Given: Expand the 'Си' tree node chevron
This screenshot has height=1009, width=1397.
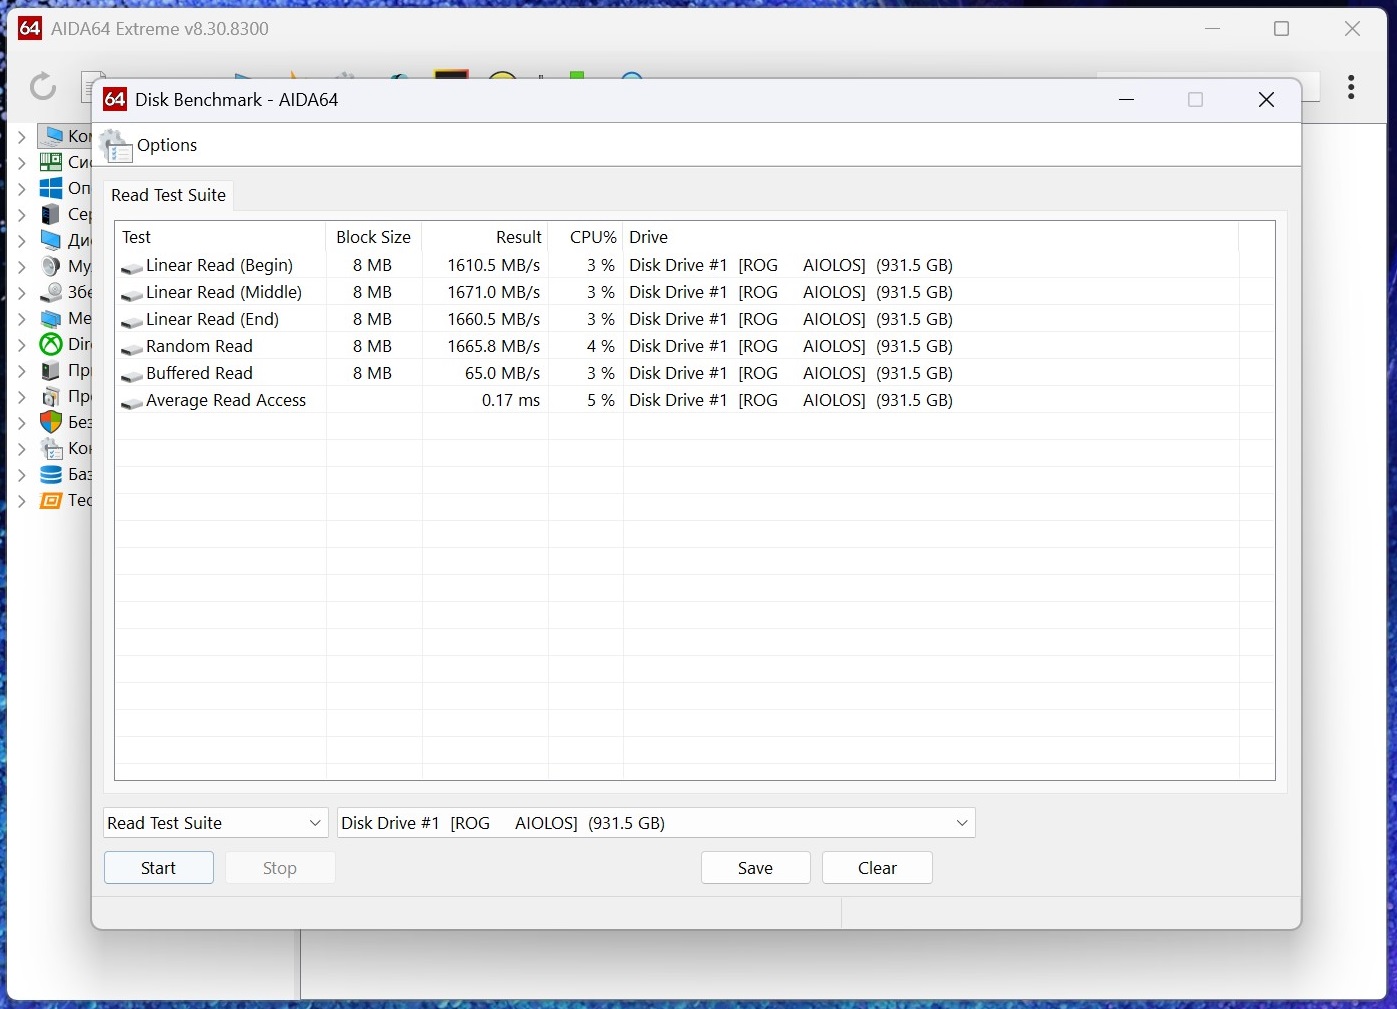Looking at the screenshot, I should click(22, 162).
